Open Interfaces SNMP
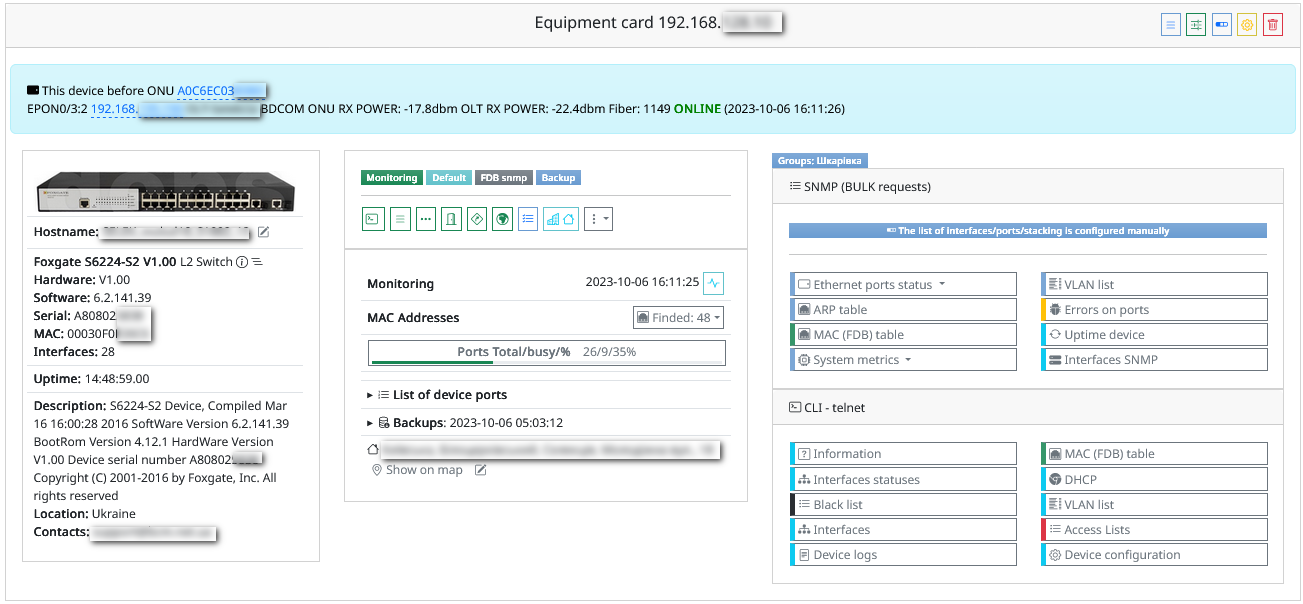This screenshot has height=604, width=1303. [x=1154, y=359]
